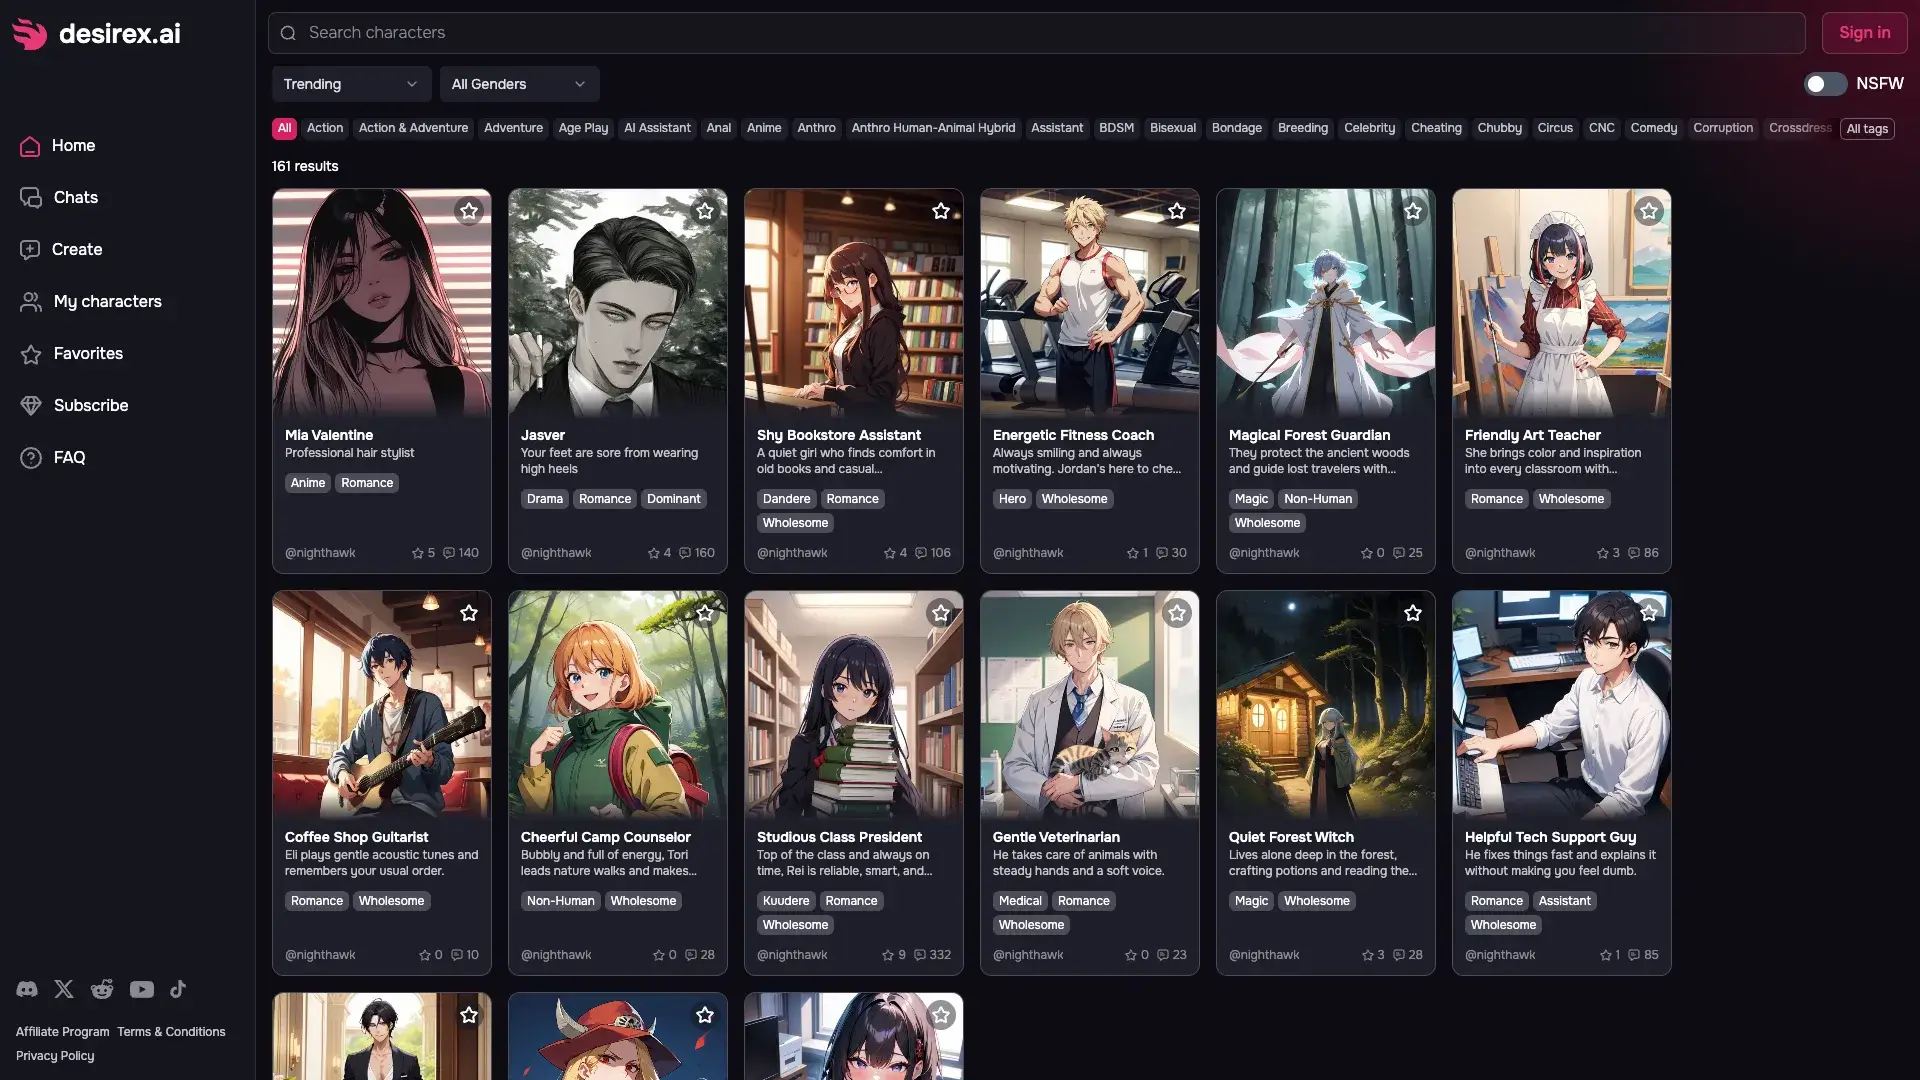The height and width of the screenshot is (1080, 1920).
Task: Filter characters by the Anime tag
Action: [x=764, y=128]
